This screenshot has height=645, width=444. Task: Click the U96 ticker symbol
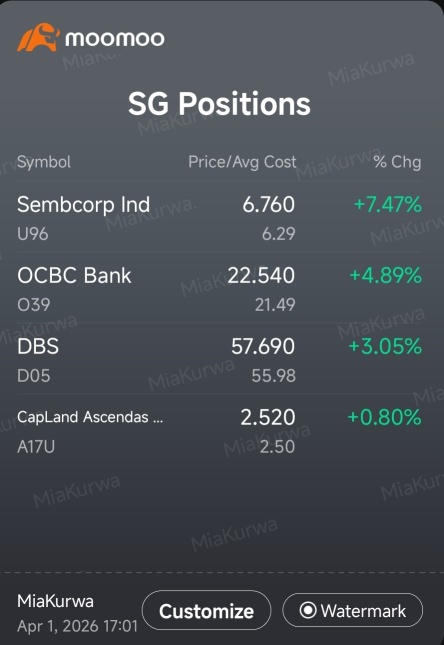[x=33, y=234]
